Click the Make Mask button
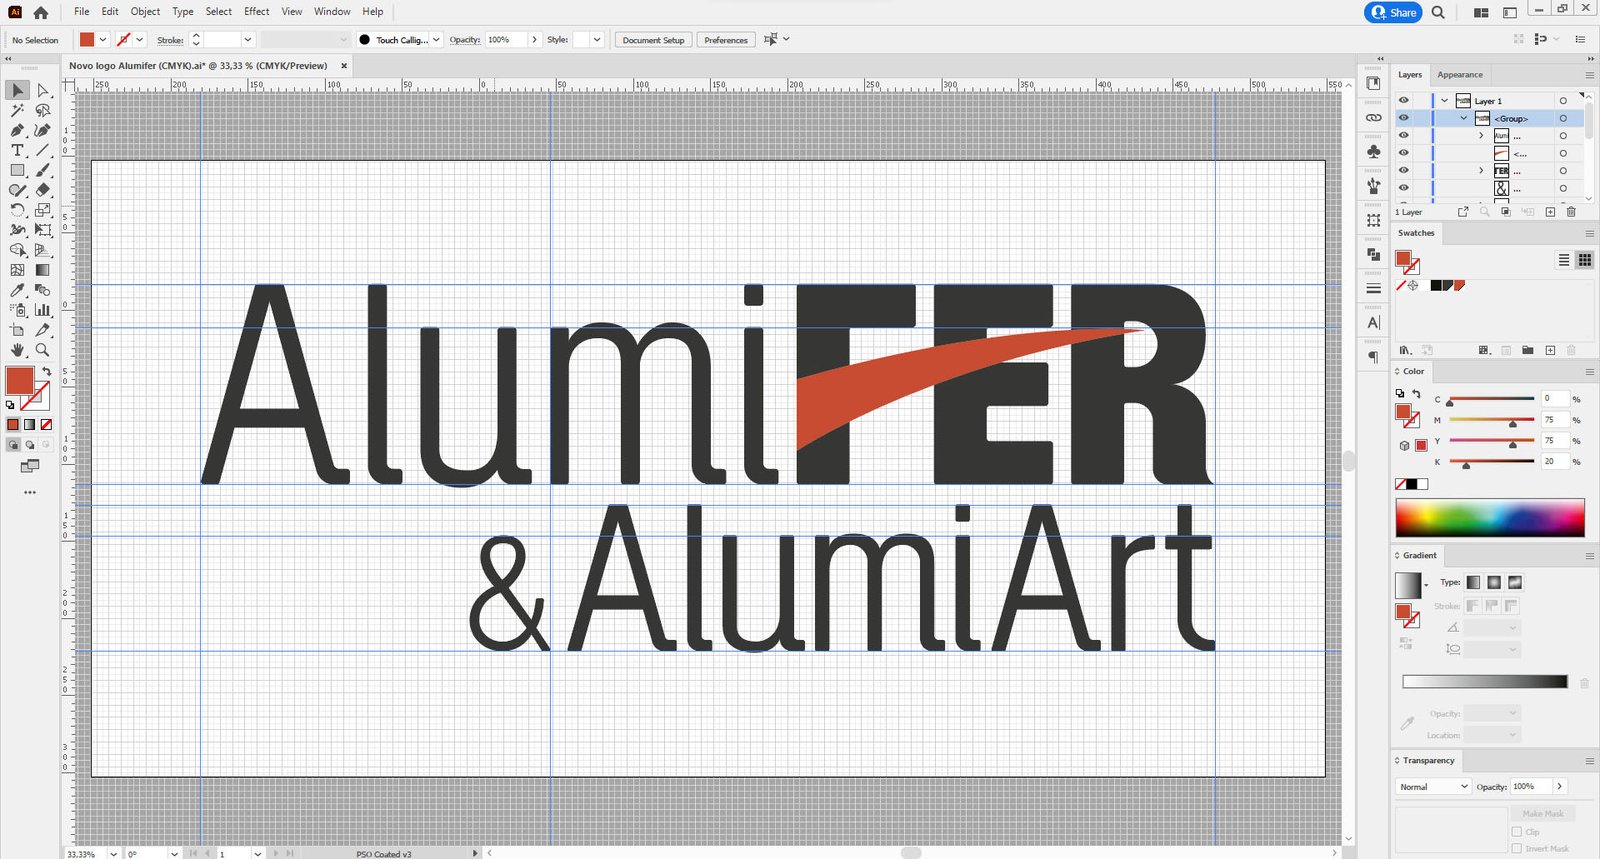 click(x=1543, y=814)
